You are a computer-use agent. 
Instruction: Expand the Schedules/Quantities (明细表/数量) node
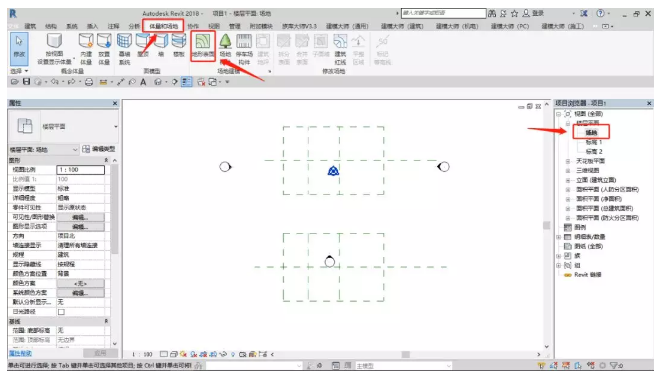pyautogui.click(x=559, y=237)
